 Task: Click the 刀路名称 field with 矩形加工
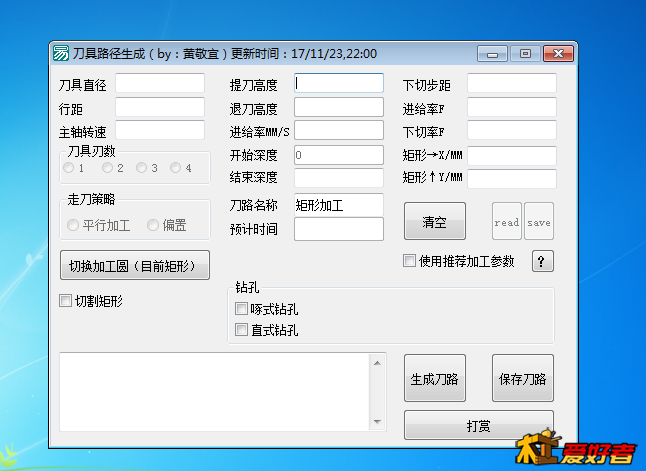click(339, 205)
